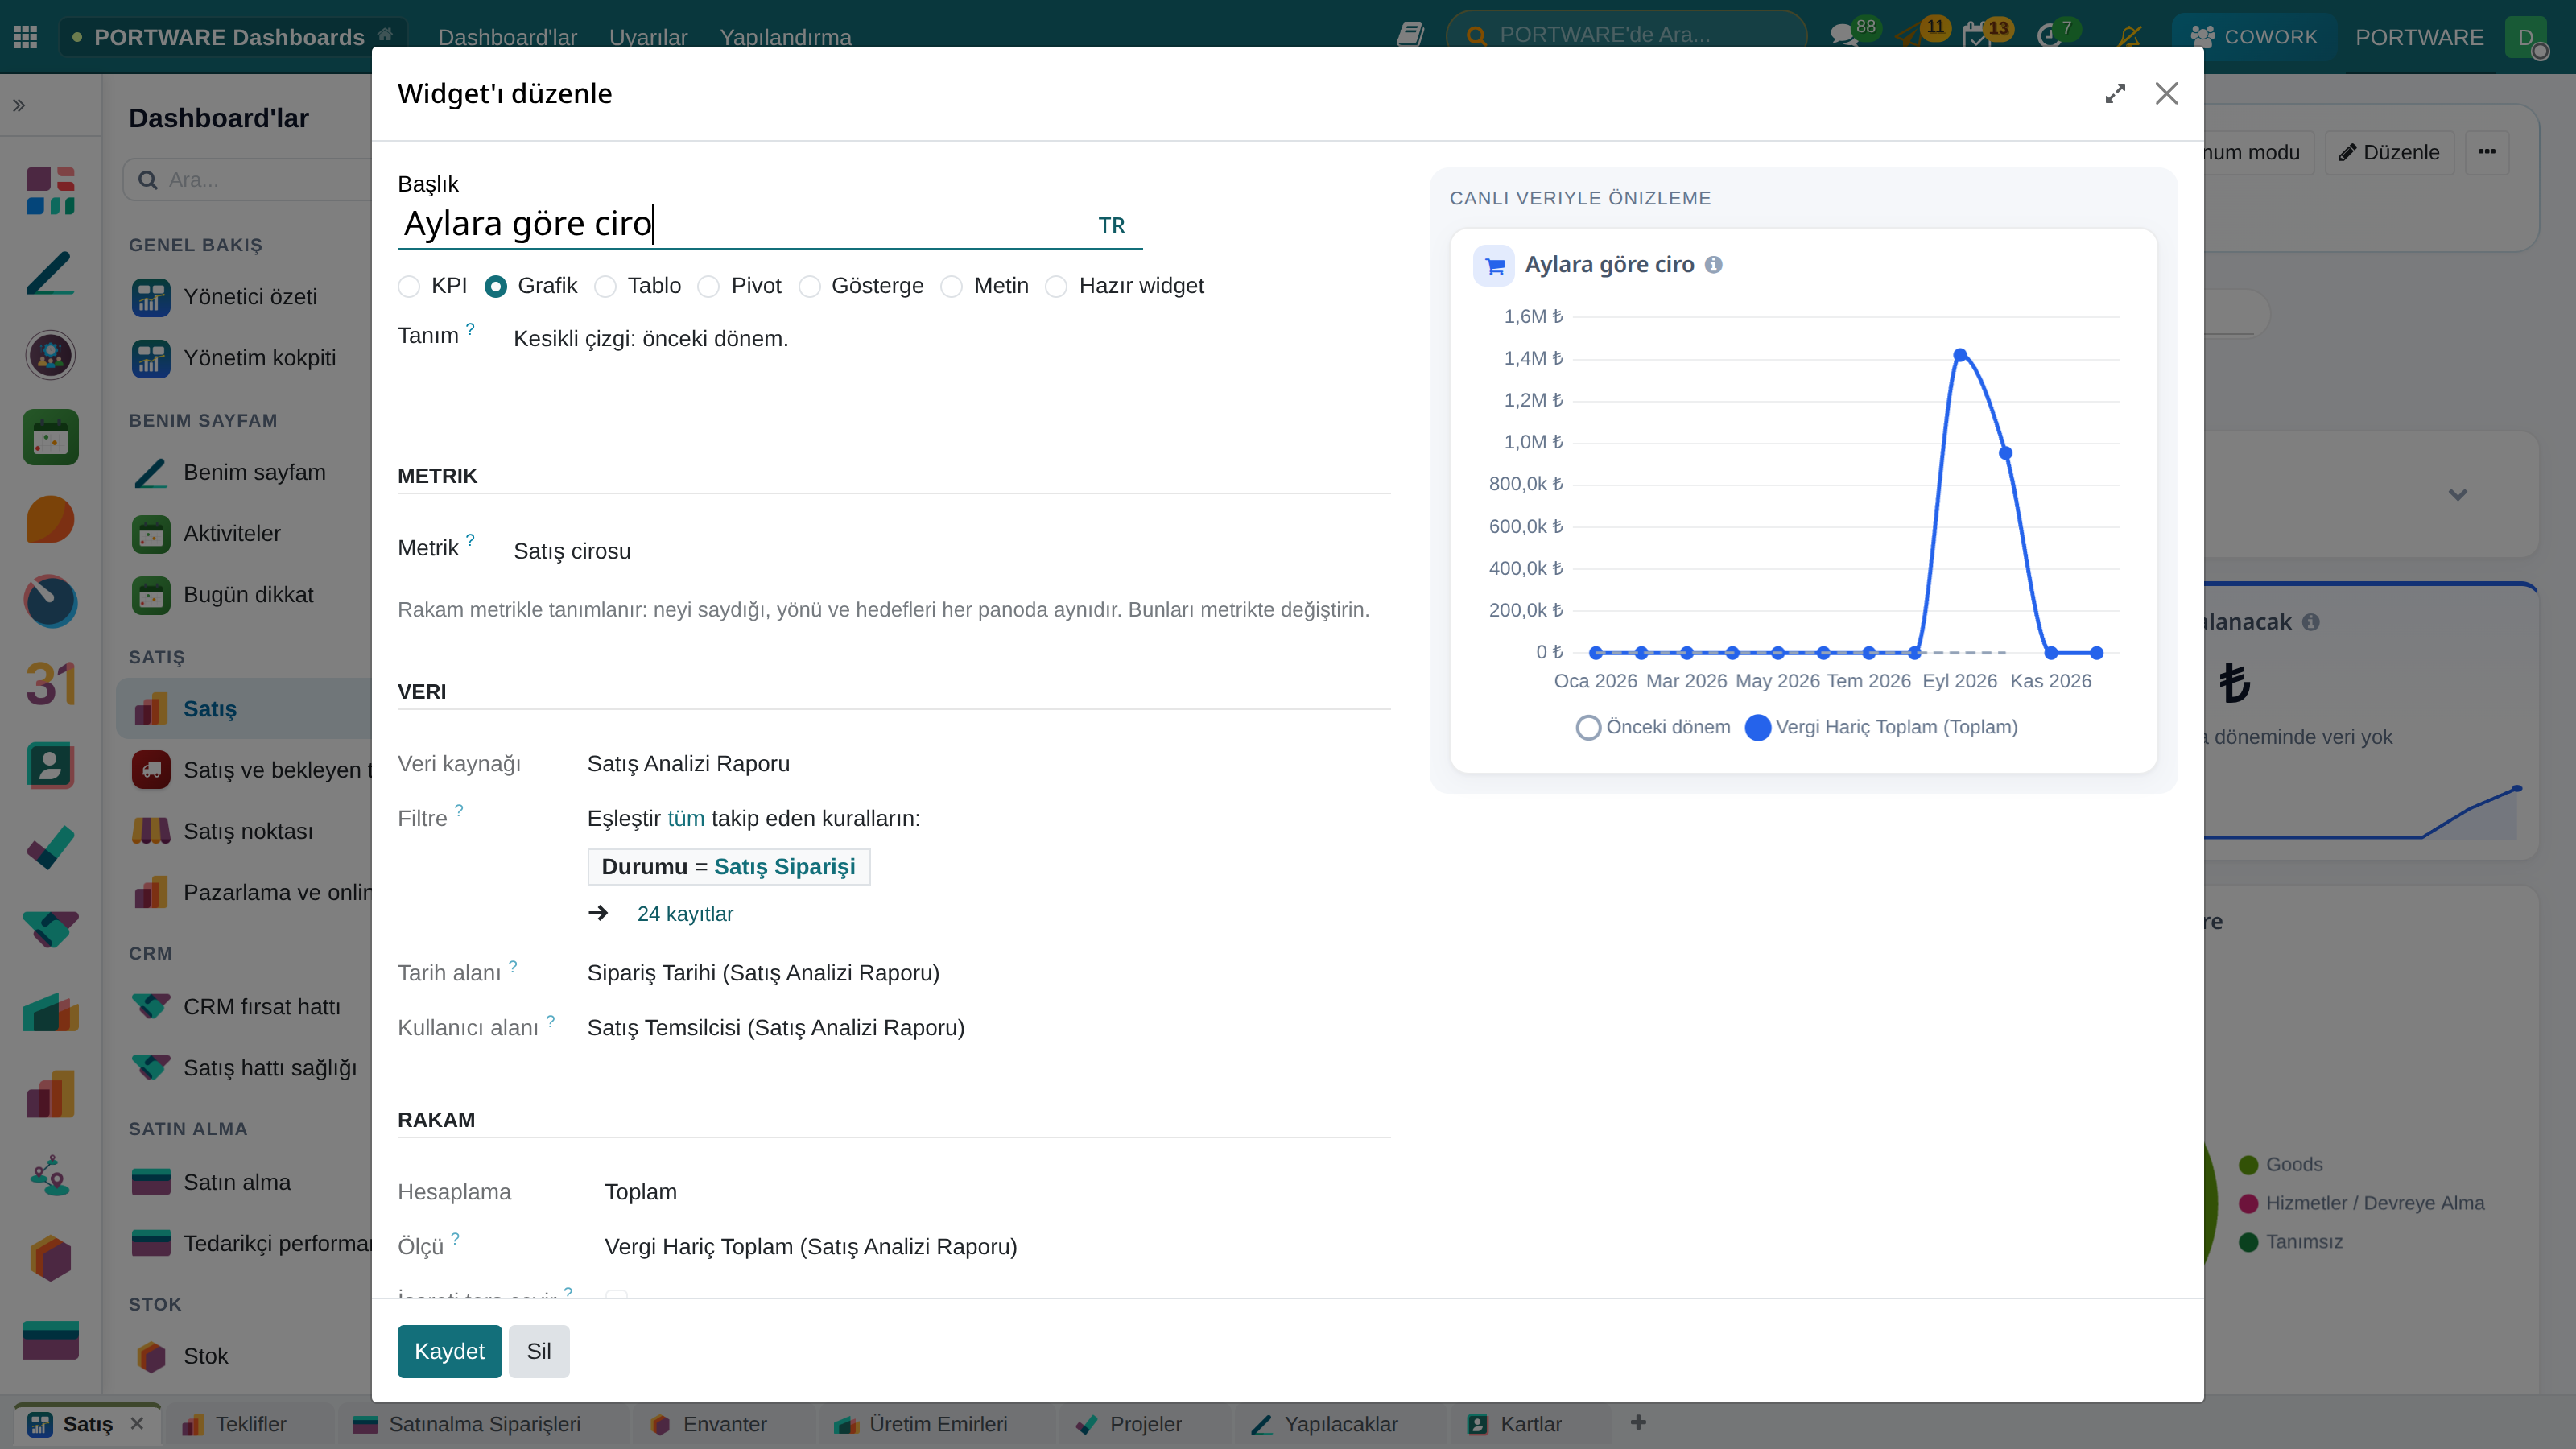This screenshot has width=2576, height=1449.
Task: Open the Kullanıcı alanı dropdown
Action: 988,1028
